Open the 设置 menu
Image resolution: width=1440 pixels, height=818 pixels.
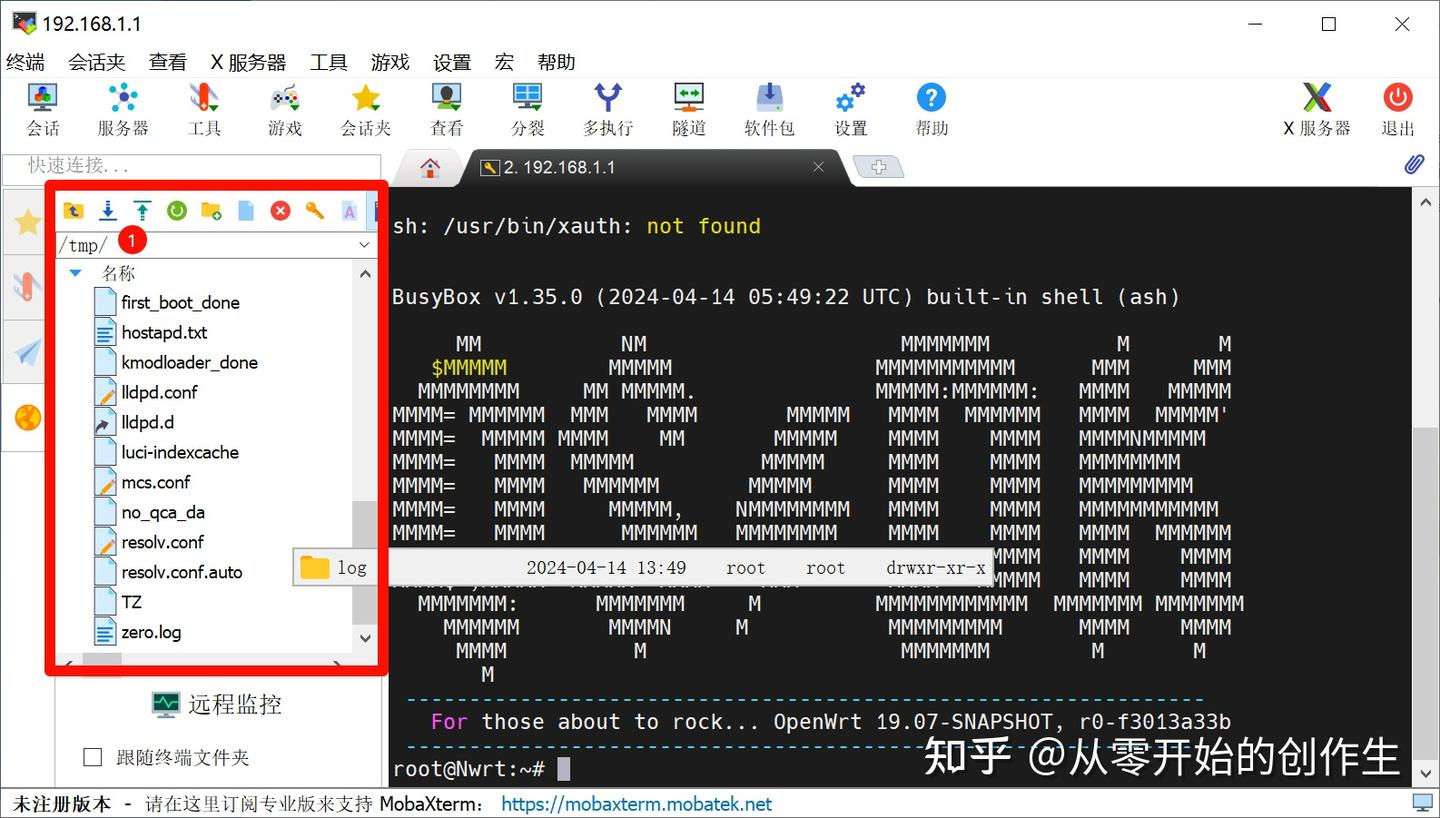451,61
